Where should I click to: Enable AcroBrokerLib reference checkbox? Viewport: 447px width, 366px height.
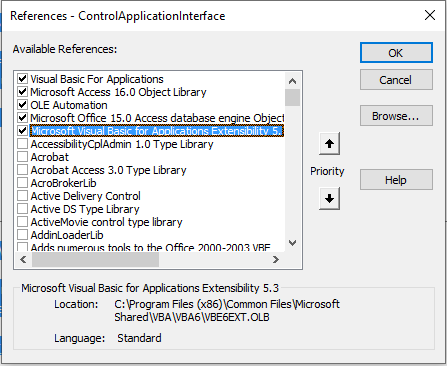click(x=22, y=183)
